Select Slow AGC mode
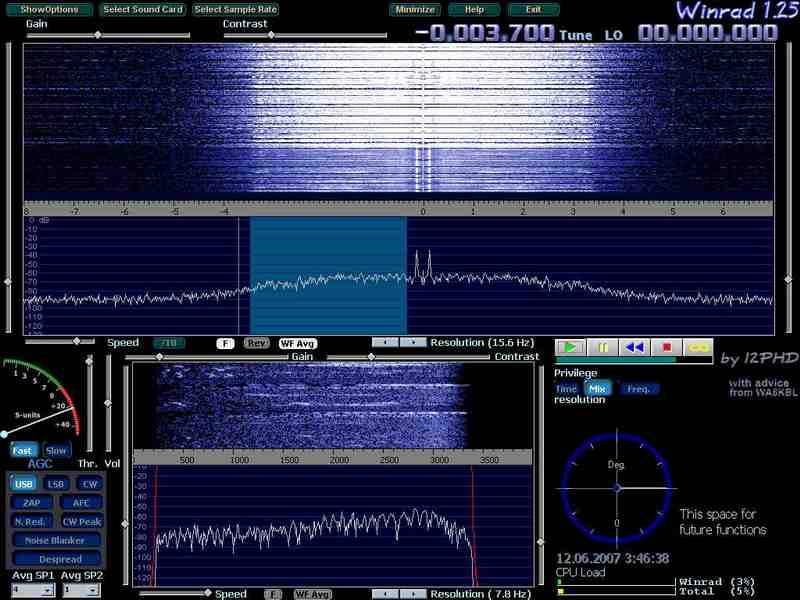The image size is (800, 600). pyautogui.click(x=56, y=450)
